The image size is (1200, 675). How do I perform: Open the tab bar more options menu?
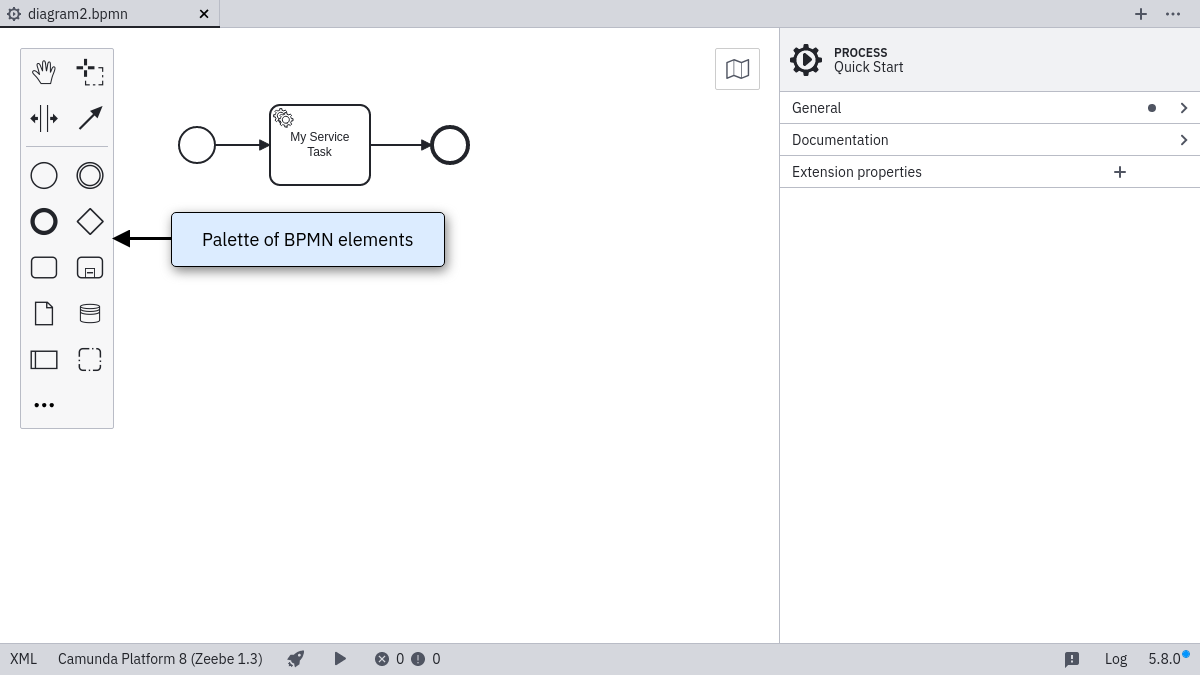pyautogui.click(x=1173, y=14)
